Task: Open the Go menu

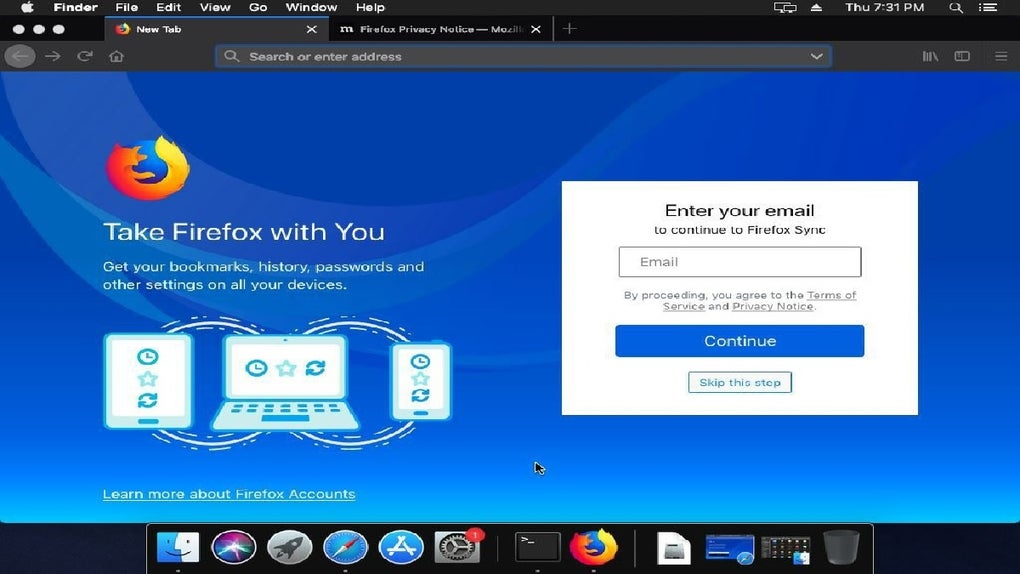Action: coord(258,7)
